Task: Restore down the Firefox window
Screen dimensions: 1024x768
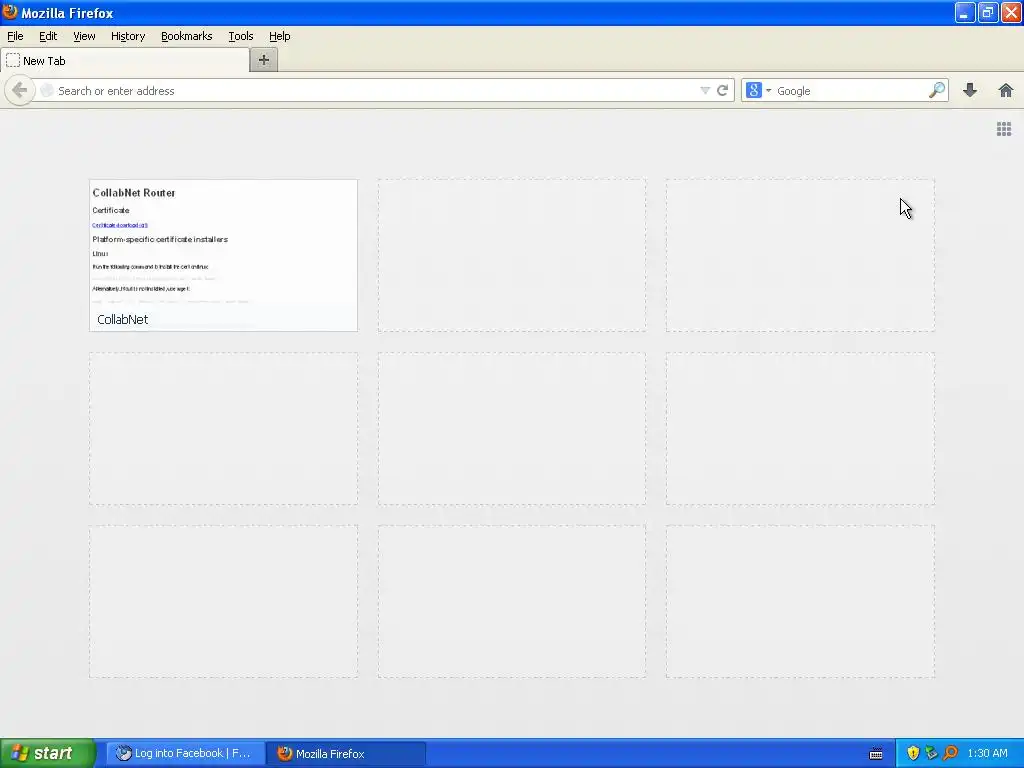Action: pos(988,12)
